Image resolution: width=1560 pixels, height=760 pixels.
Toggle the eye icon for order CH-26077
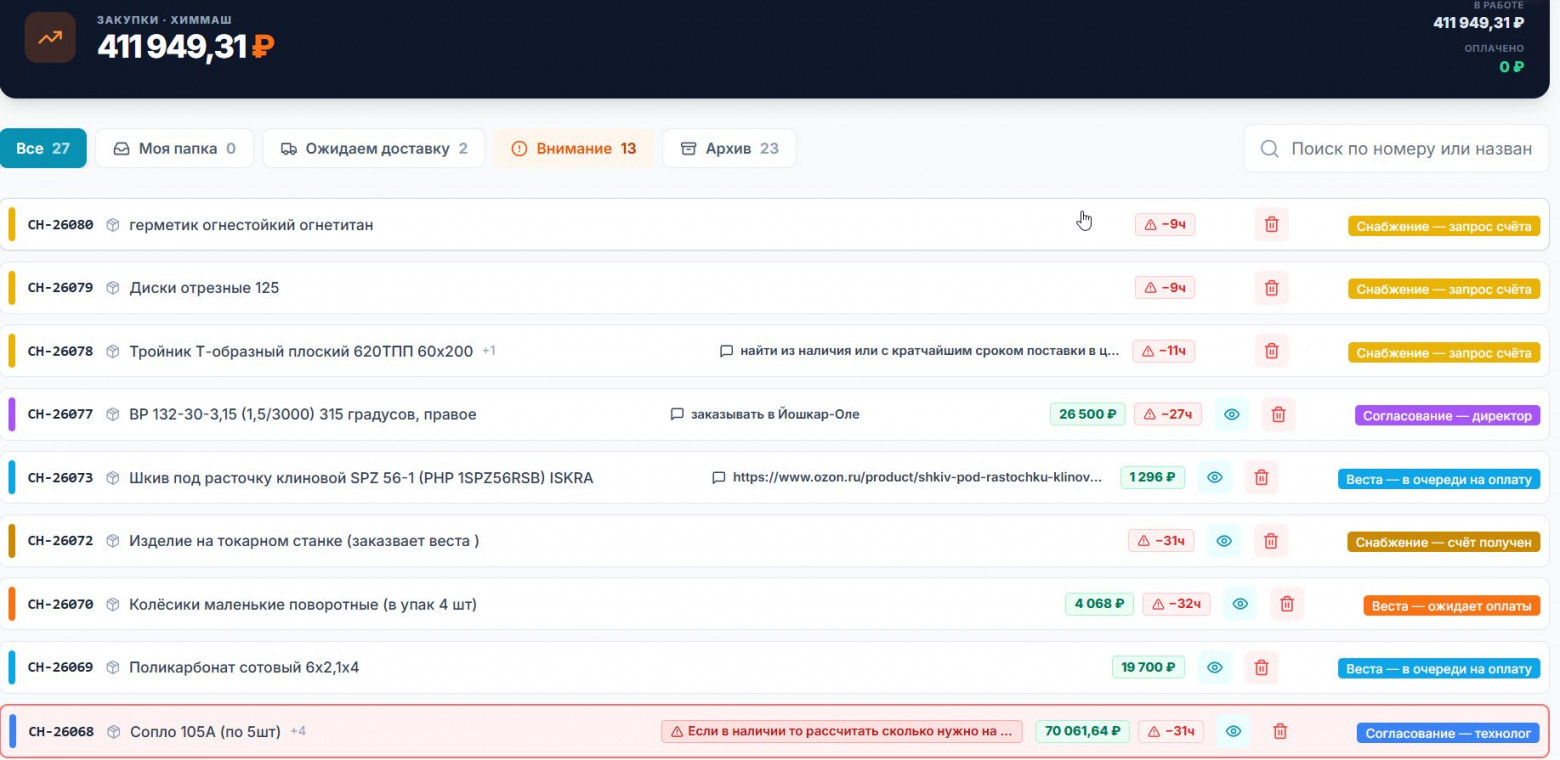(1231, 414)
